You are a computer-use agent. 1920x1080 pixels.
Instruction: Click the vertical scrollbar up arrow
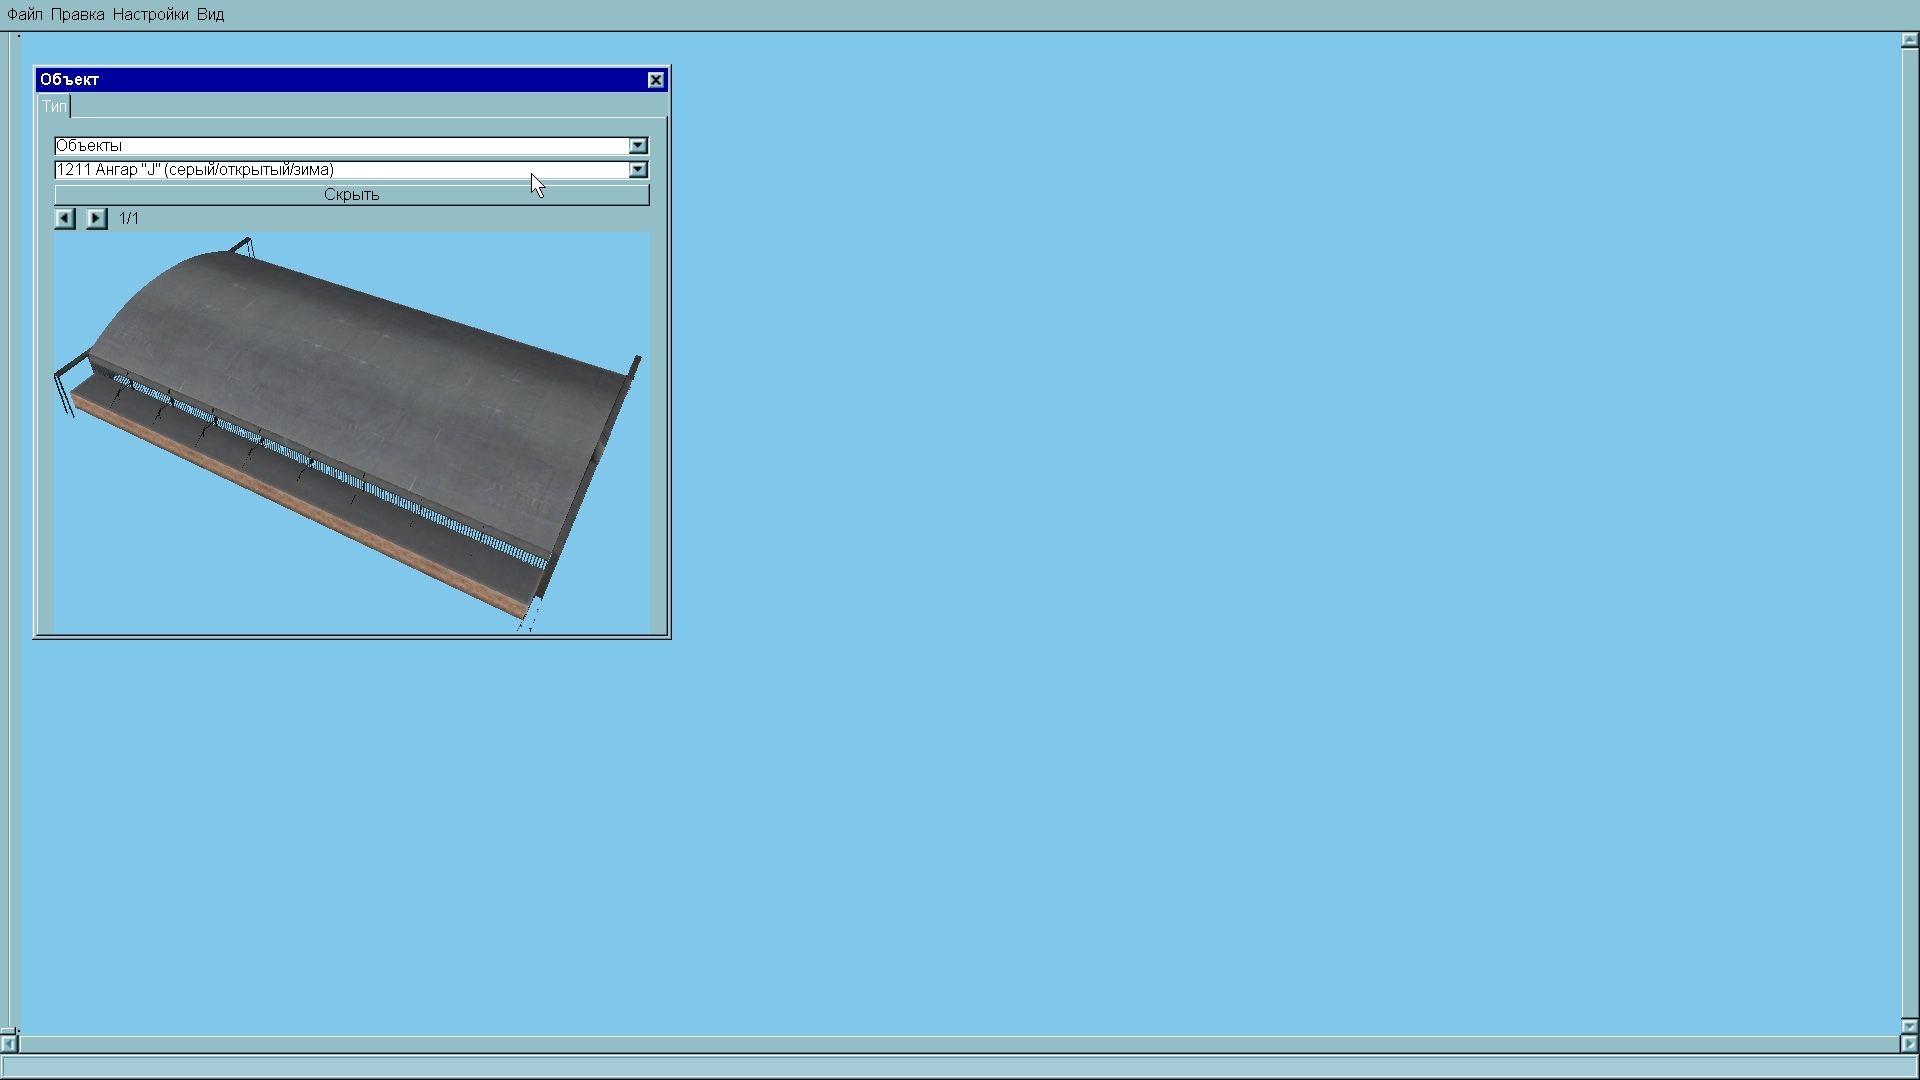pos(1909,41)
